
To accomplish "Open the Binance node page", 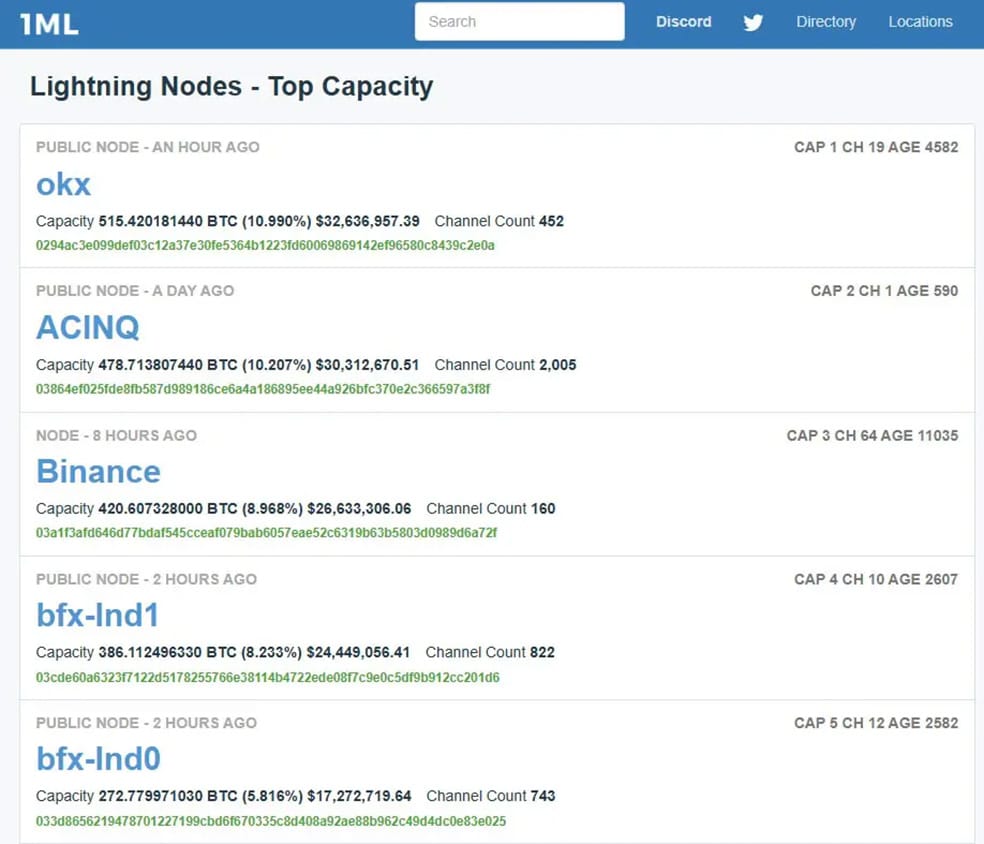I will [x=99, y=471].
